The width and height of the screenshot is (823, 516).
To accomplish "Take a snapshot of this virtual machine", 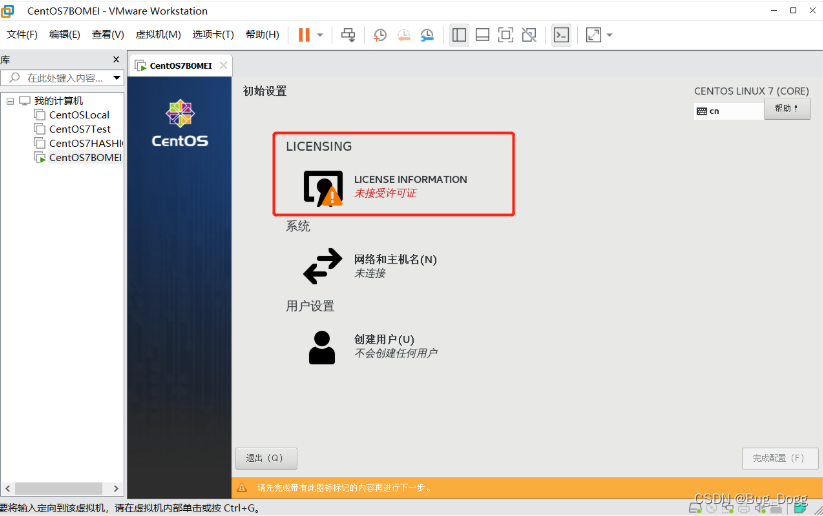I will click(380, 35).
